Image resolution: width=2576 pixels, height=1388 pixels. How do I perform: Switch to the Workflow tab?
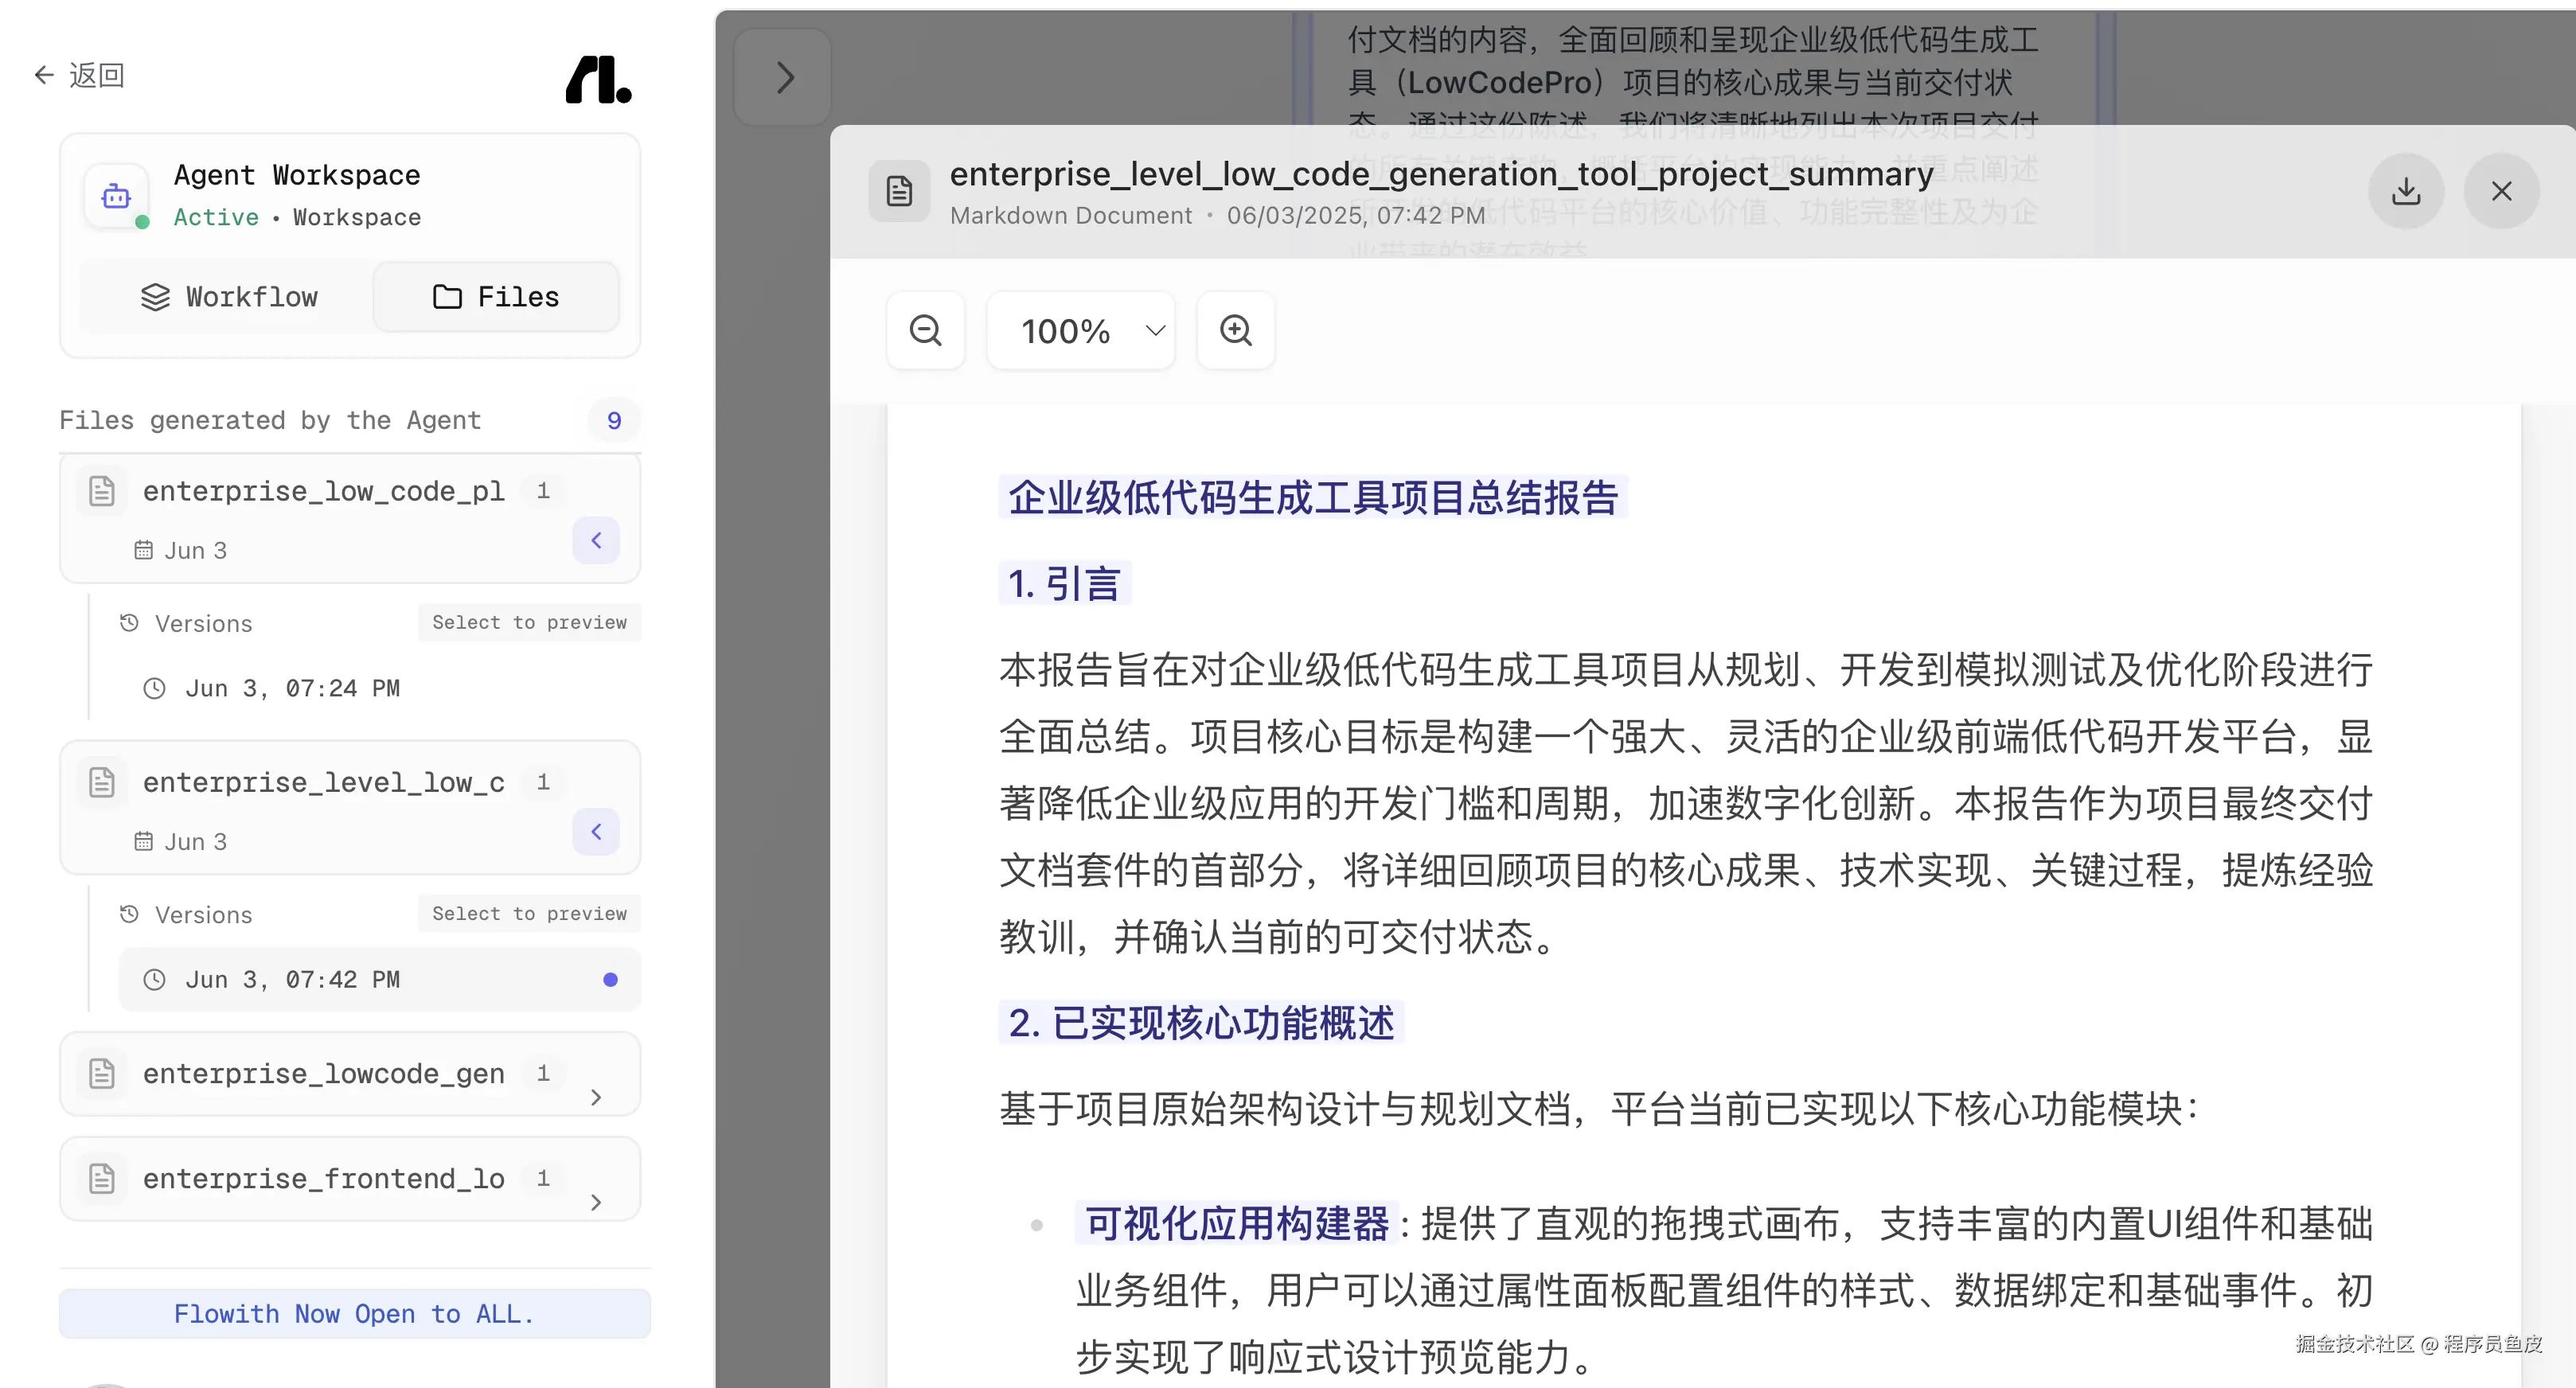(229, 296)
